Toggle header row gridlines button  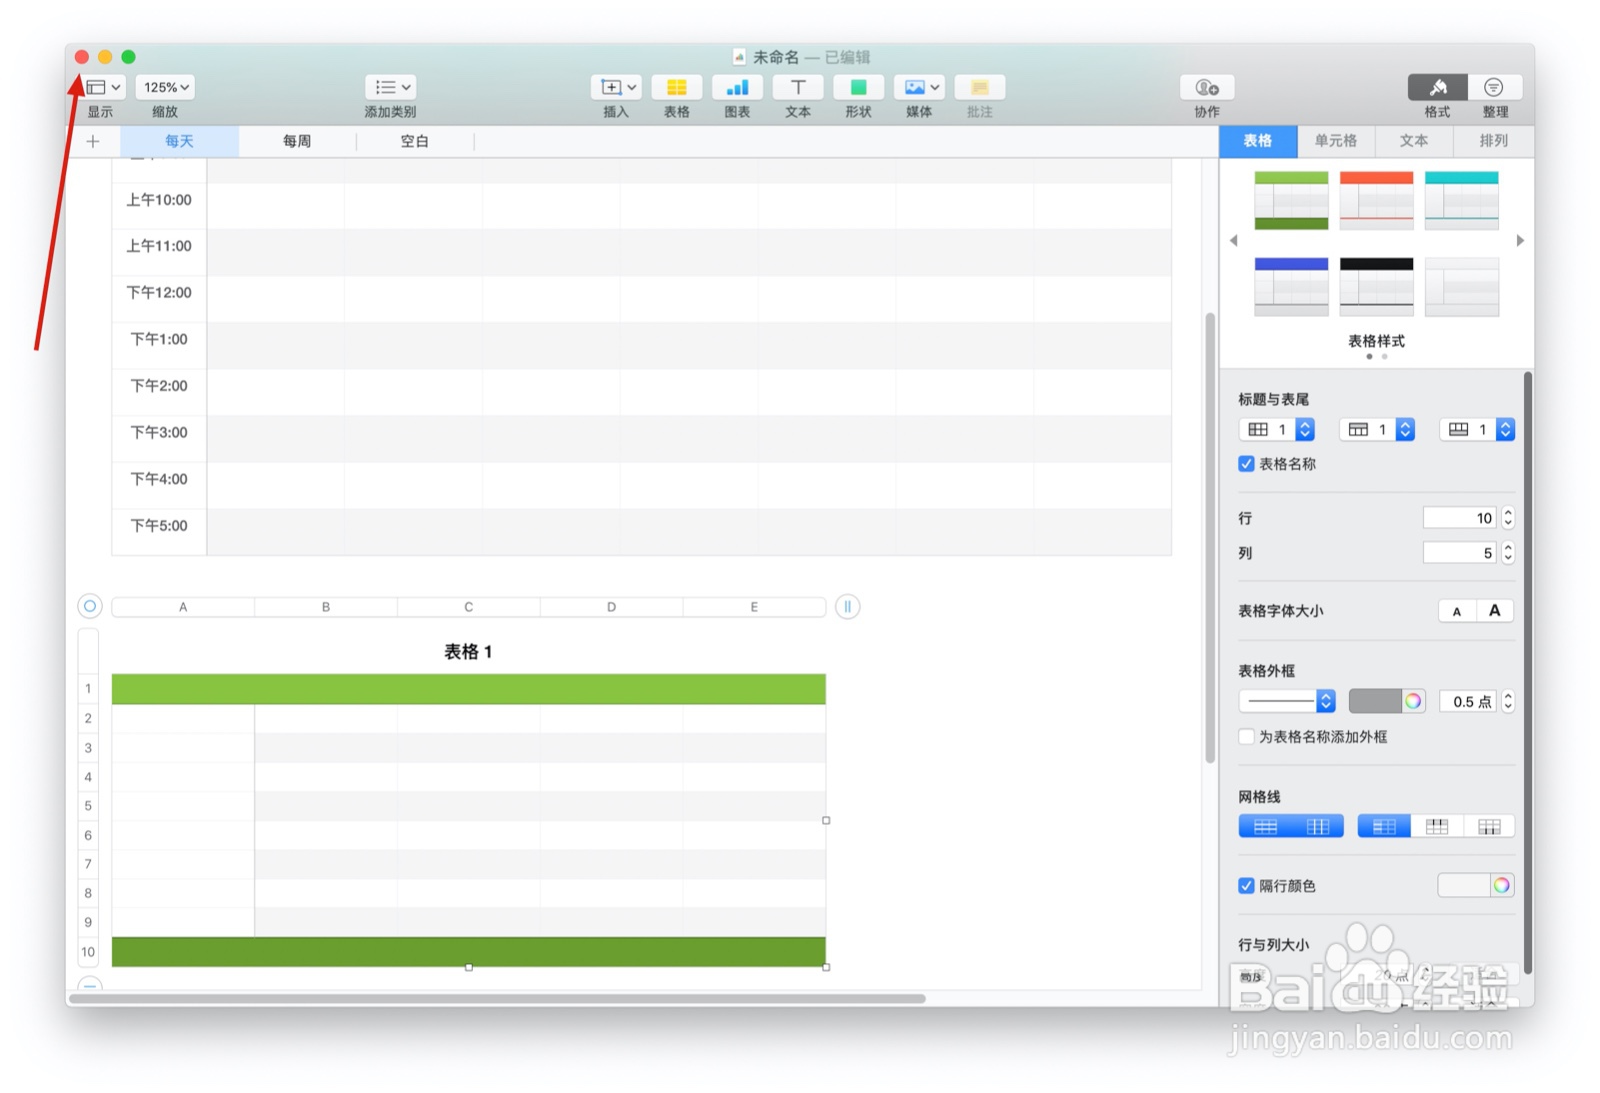point(1437,826)
